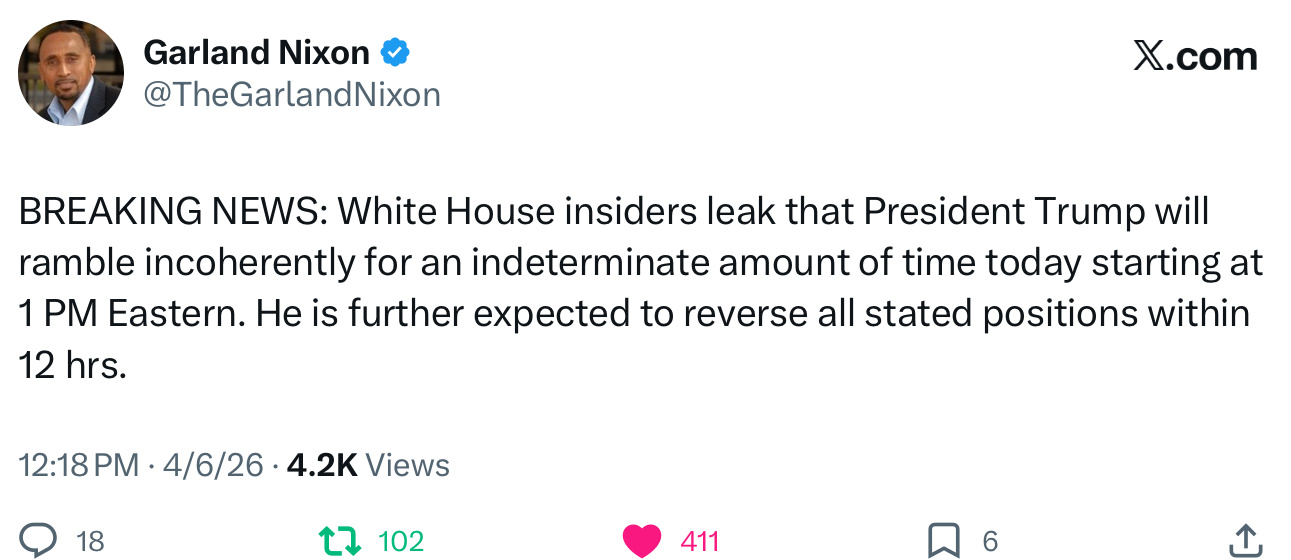Open Garland Nixon's profile picture
The height and width of the screenshot is (560, 1291).
pyautogui.click(x=70, y=74)
